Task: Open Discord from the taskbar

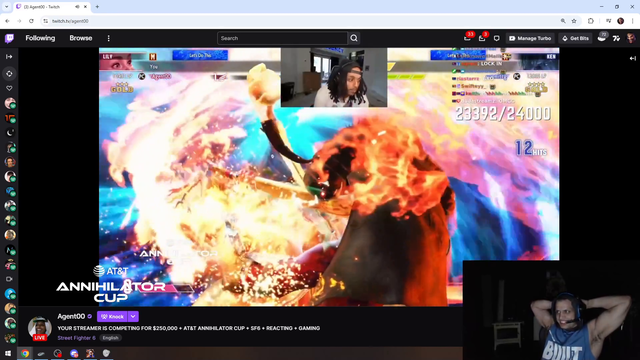Action: tap(74, 353)
